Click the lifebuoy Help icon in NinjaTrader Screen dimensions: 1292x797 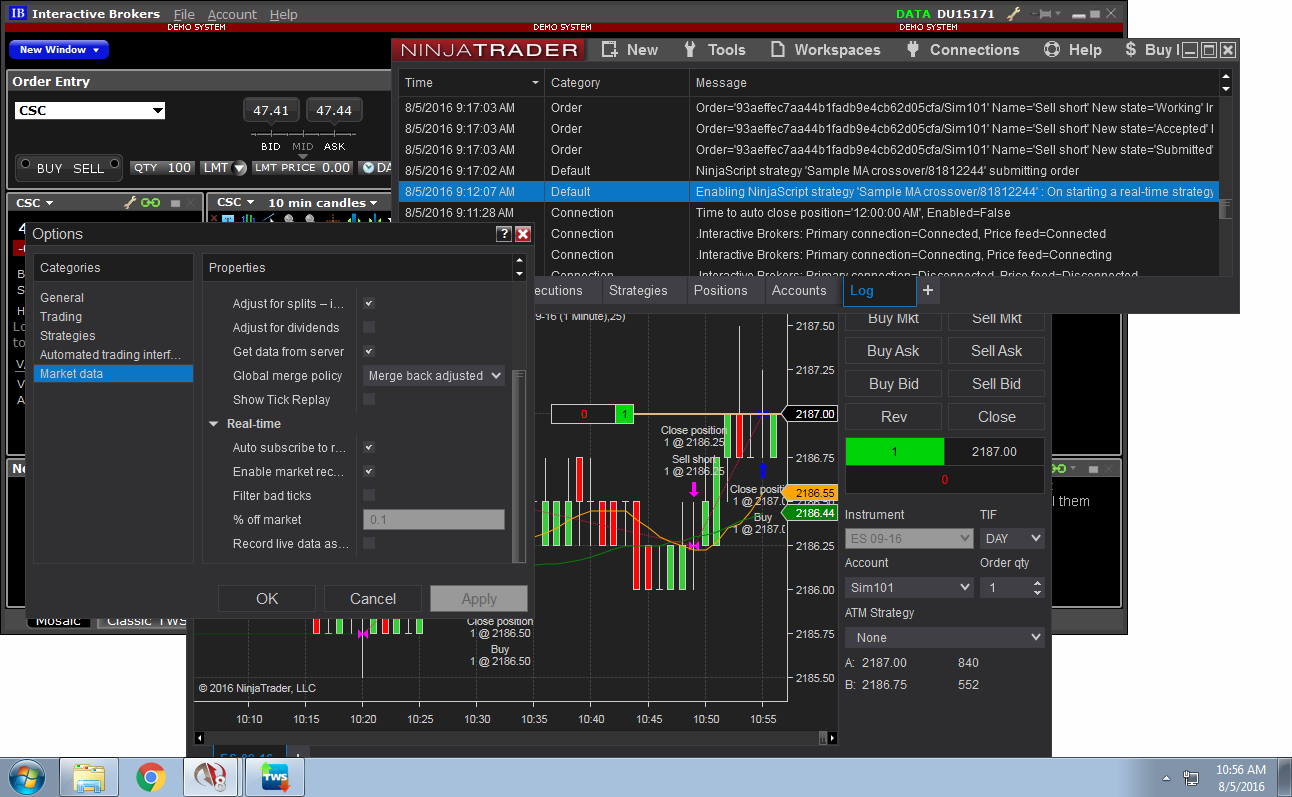[x=1051, y=50]
